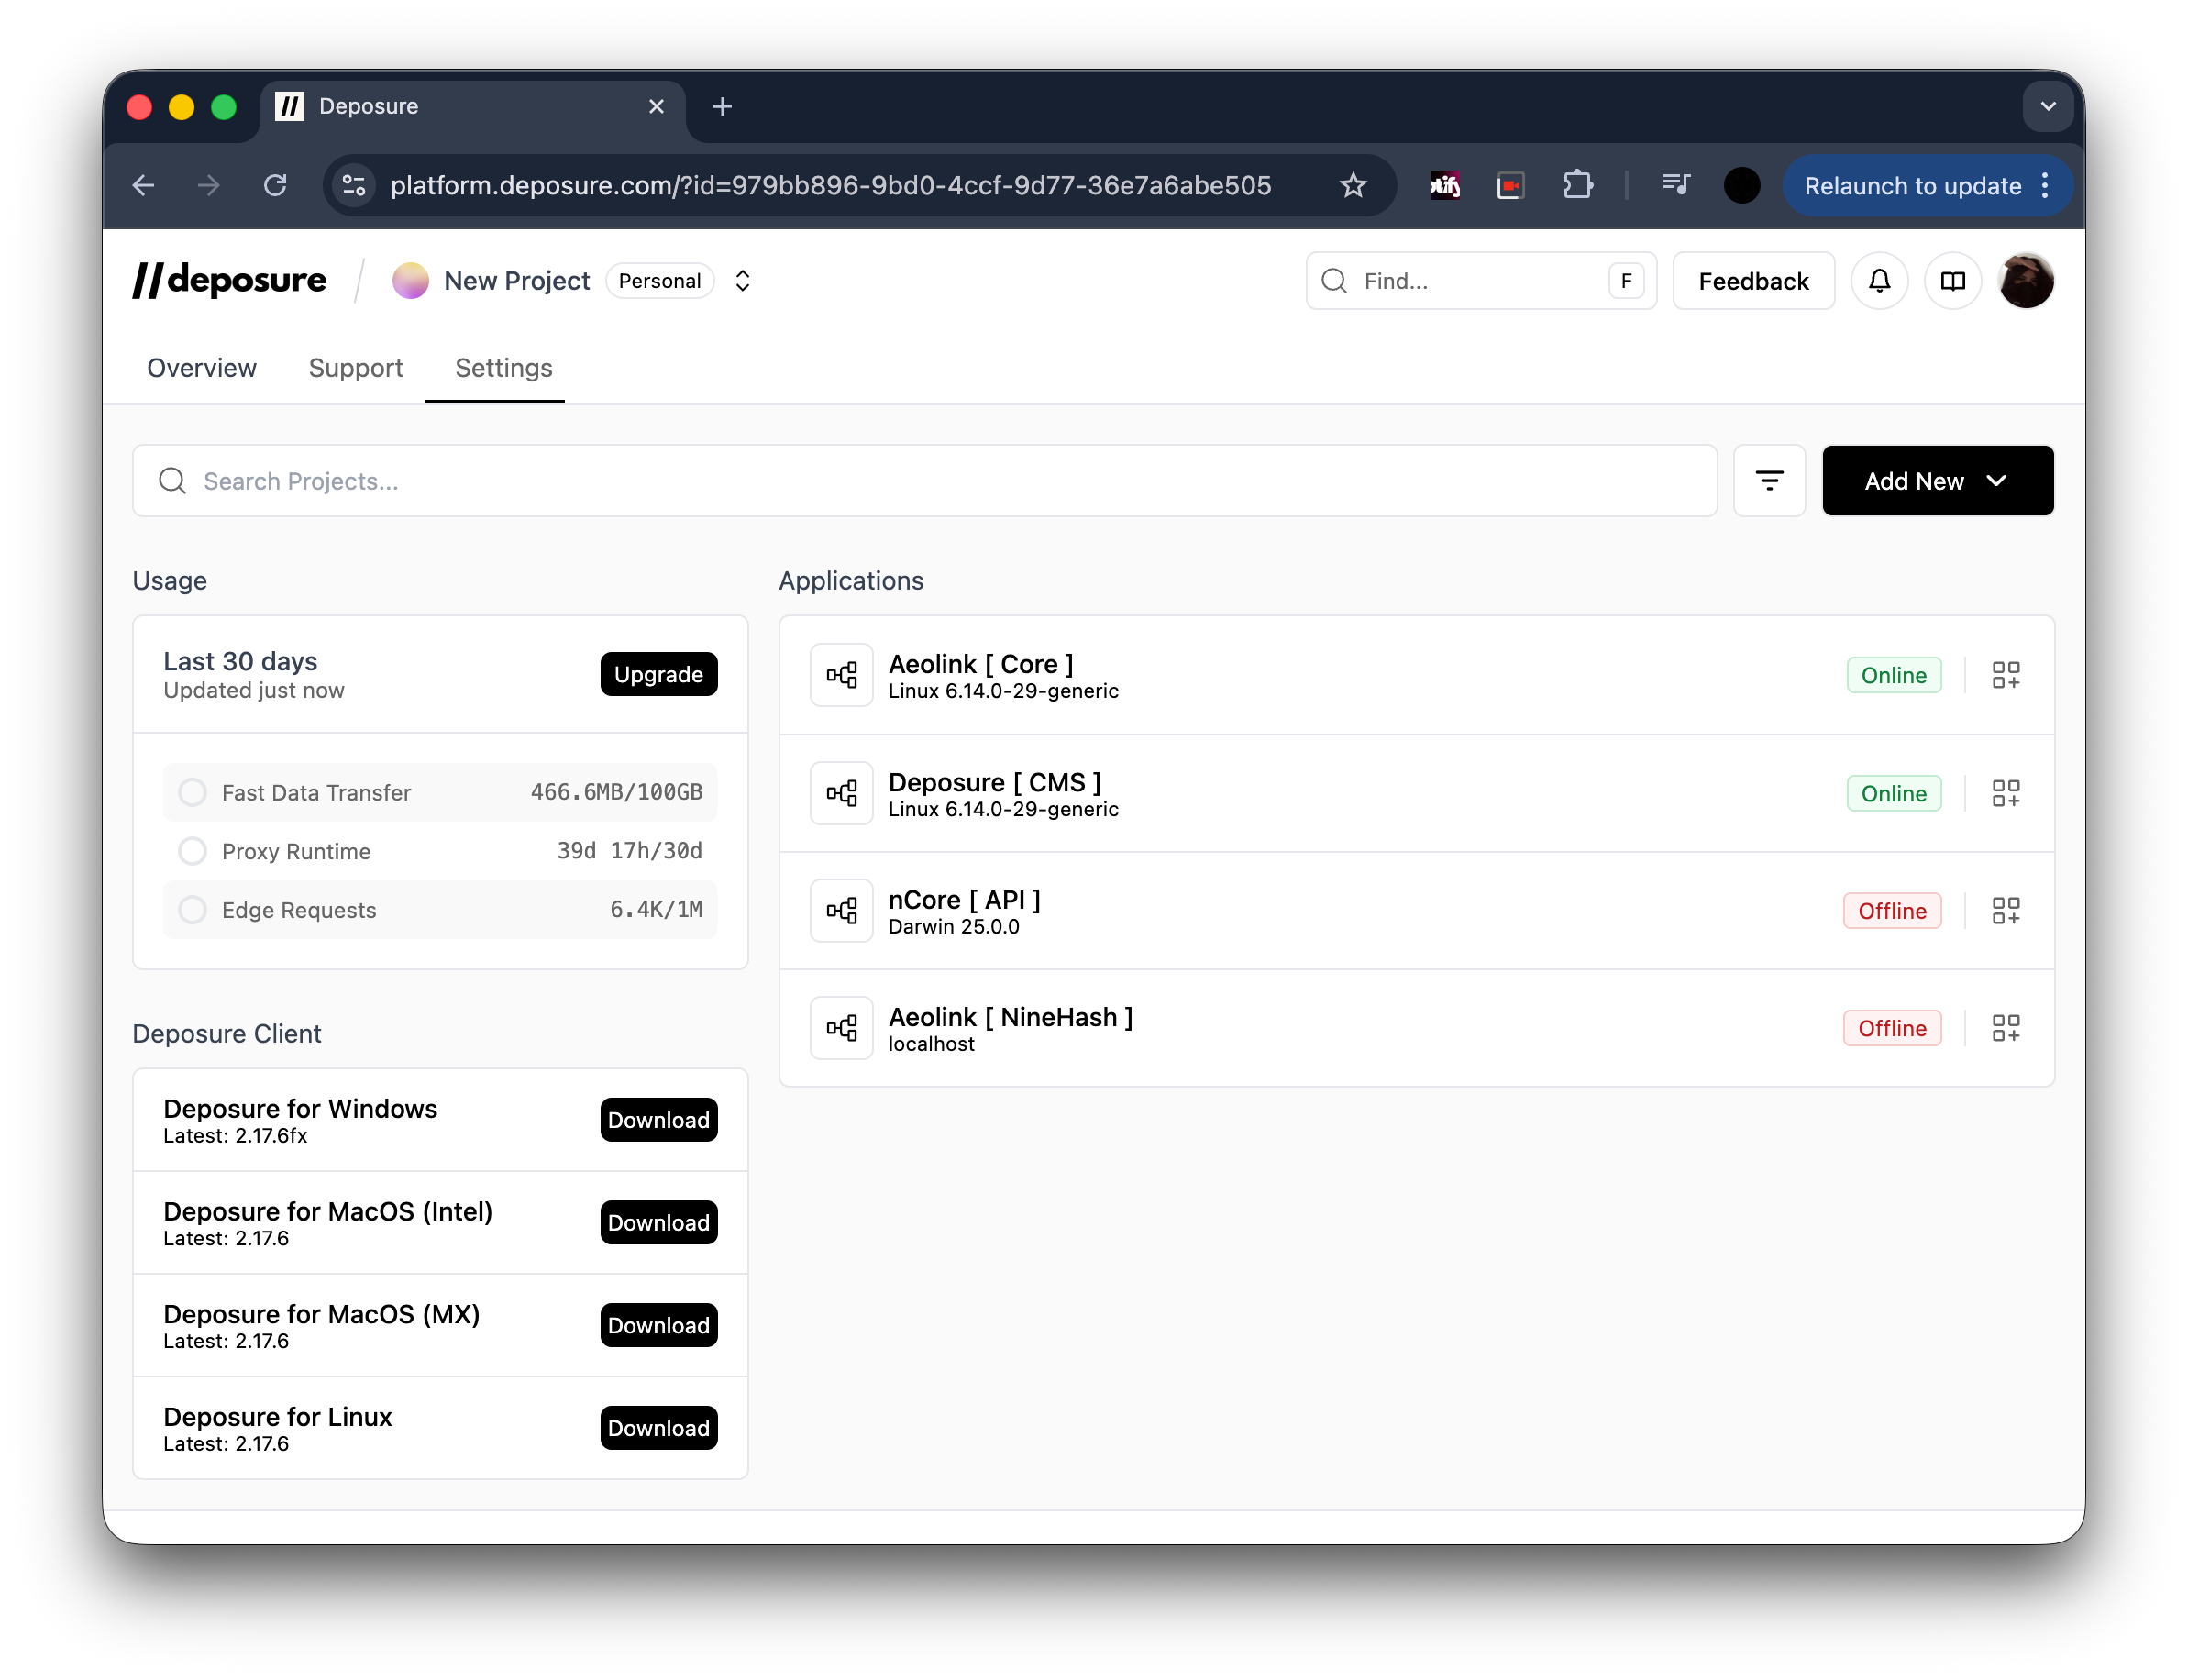Image resolution: width=2188 pixels, height=1680 pixels.
Task: Click the Upgrade button
Action: click(x=658, y=675)
